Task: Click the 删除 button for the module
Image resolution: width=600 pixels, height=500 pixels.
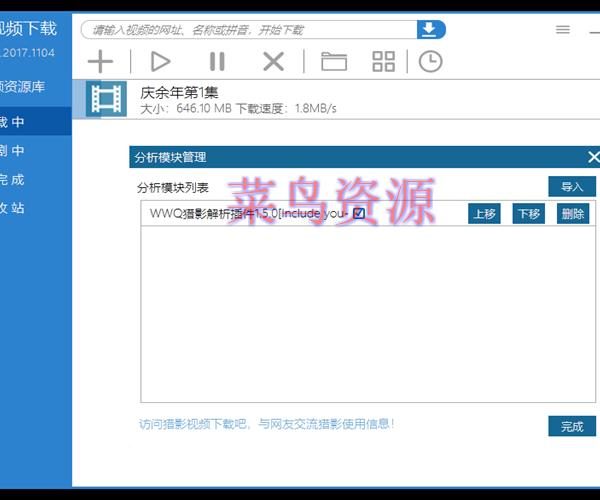Action: click(573, 214)
